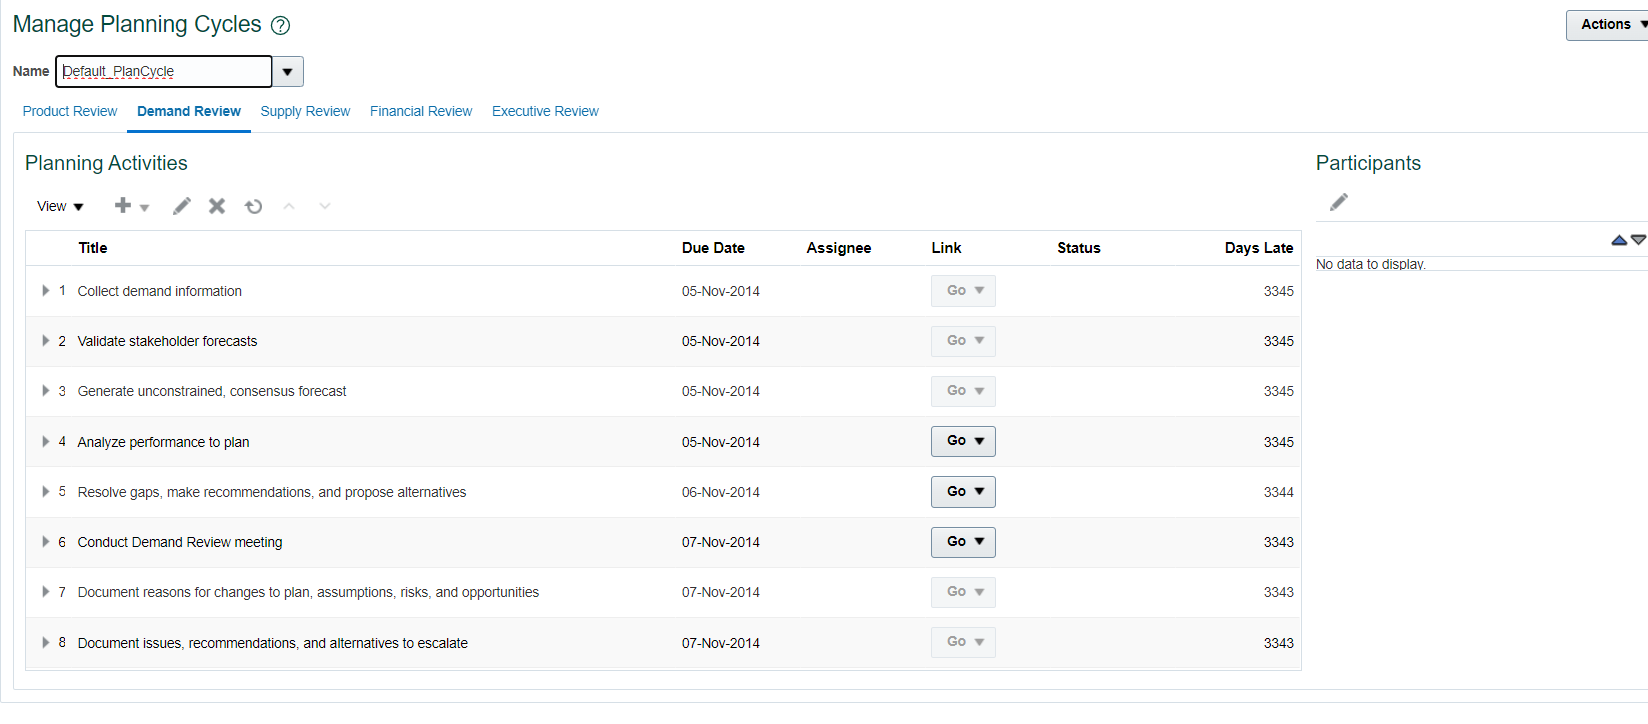Viewport: 1648px width, 724px height.
Task: Click the Name input field
Action: (164, 71)
